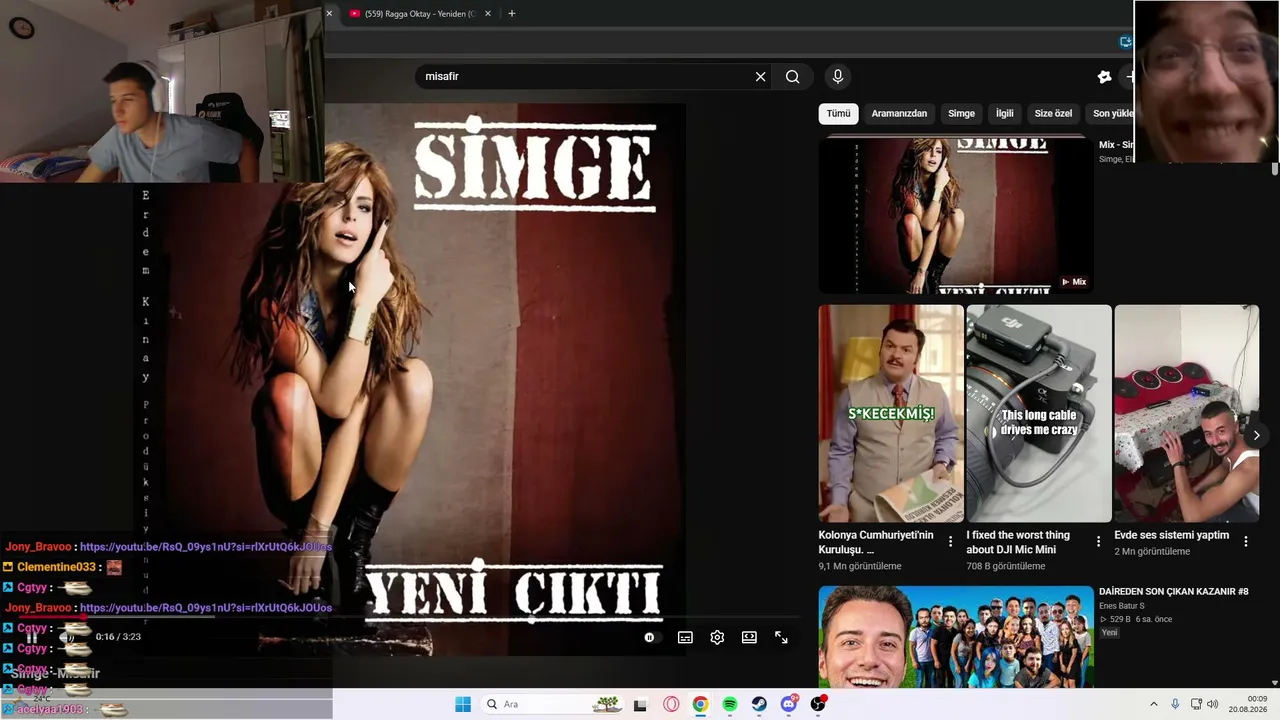Open the 'DAİREDEN SON ÇIKAN KAZANIR #8' title
Viewport: 1280px width, 720px height.
coord(1174,592)
